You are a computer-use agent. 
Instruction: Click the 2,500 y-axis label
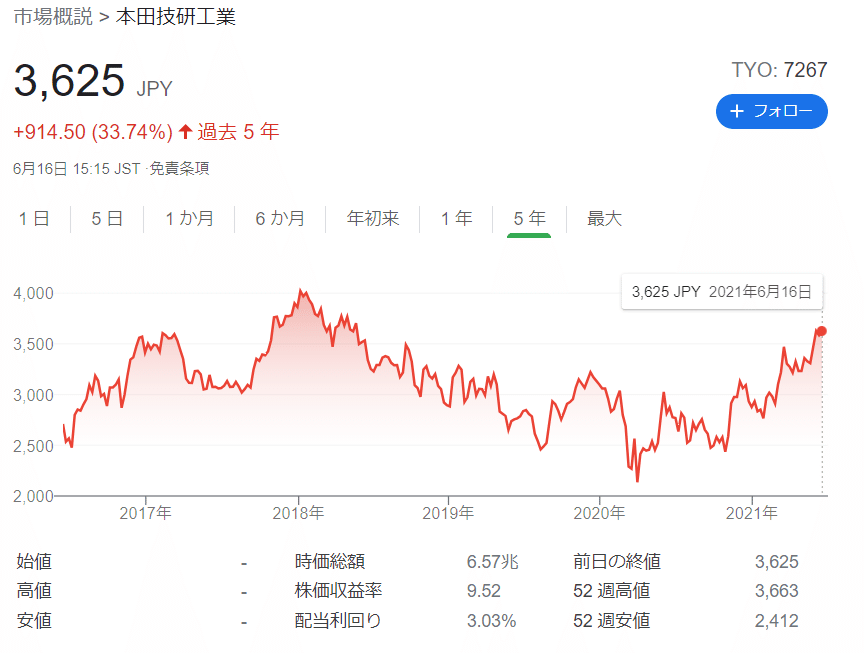pos(34,446)
